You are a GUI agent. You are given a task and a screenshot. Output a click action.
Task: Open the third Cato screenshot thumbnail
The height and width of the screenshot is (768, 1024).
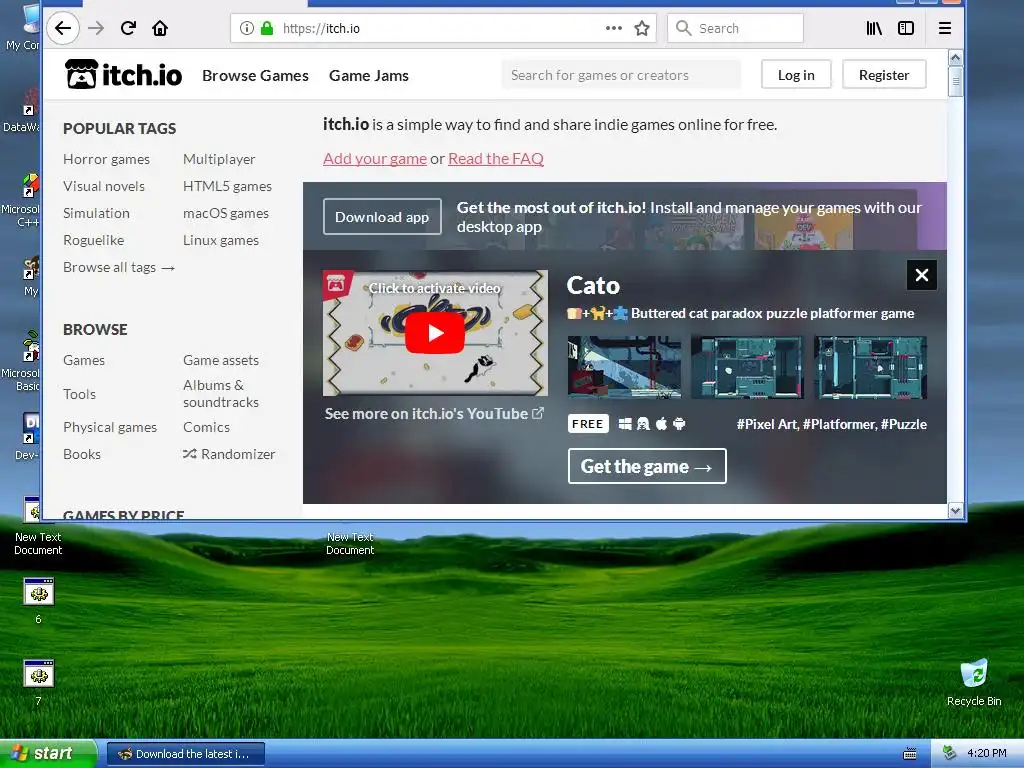(871, 367)
